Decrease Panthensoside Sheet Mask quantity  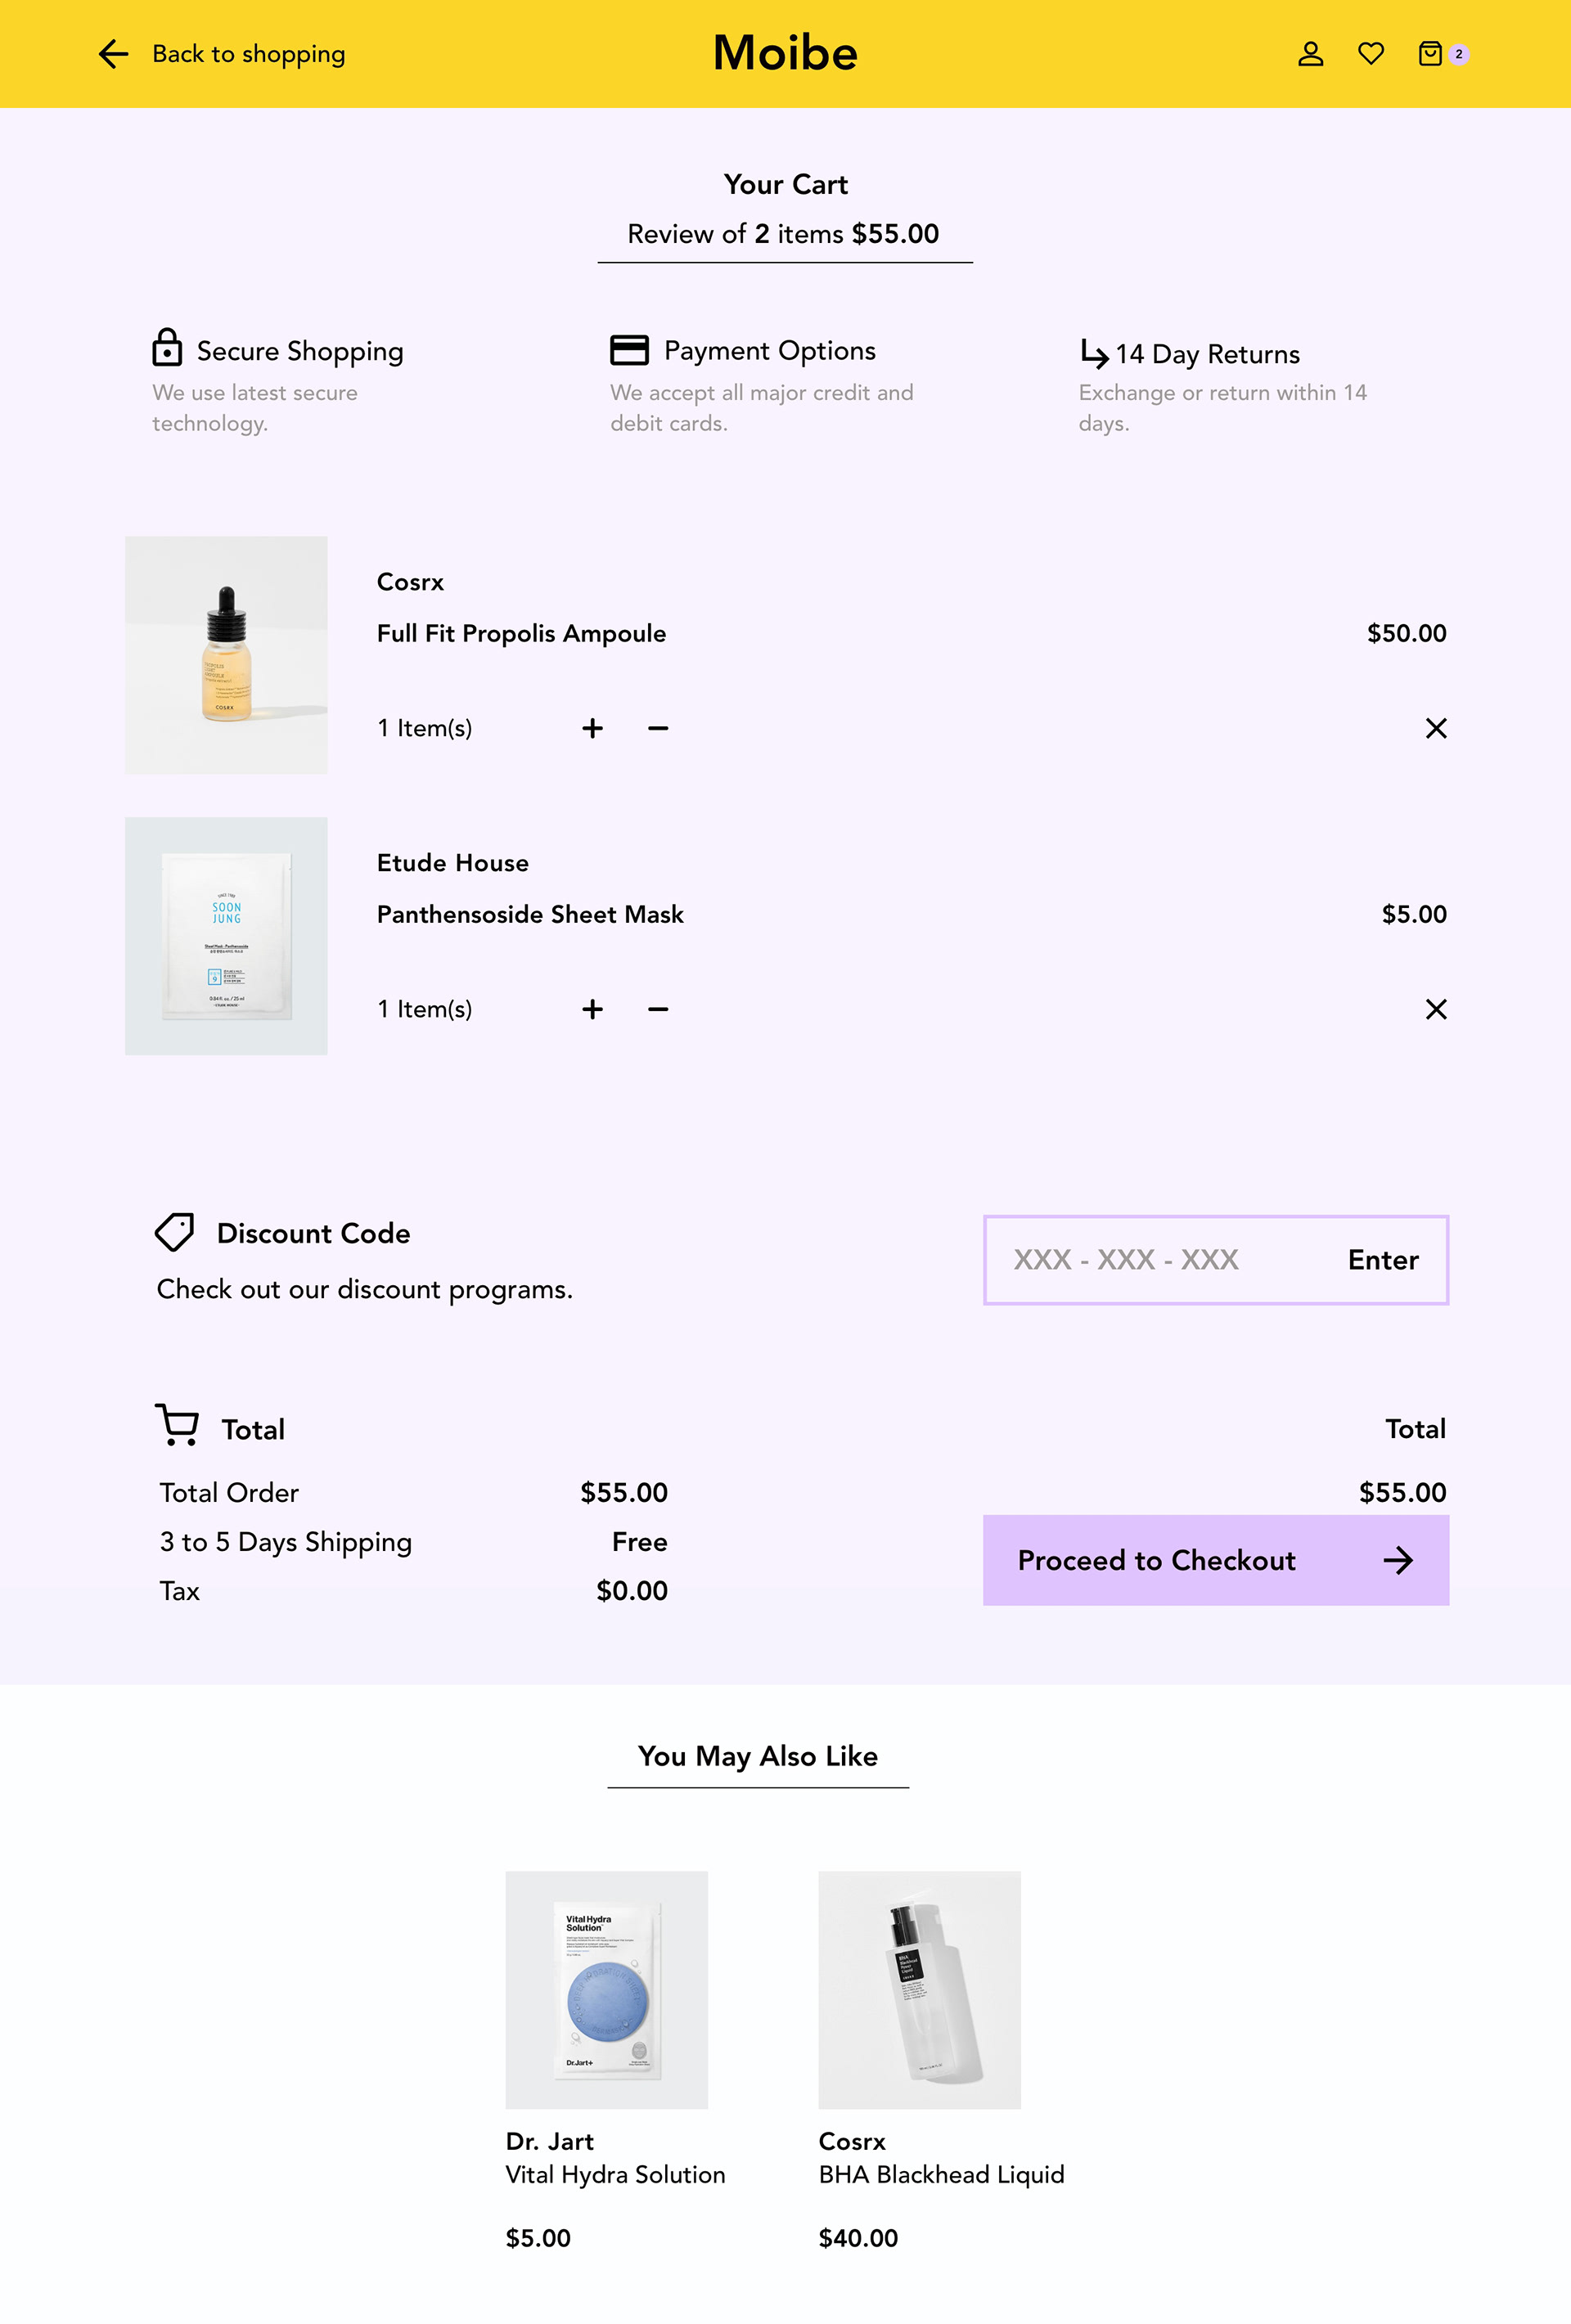(658, 1009)
